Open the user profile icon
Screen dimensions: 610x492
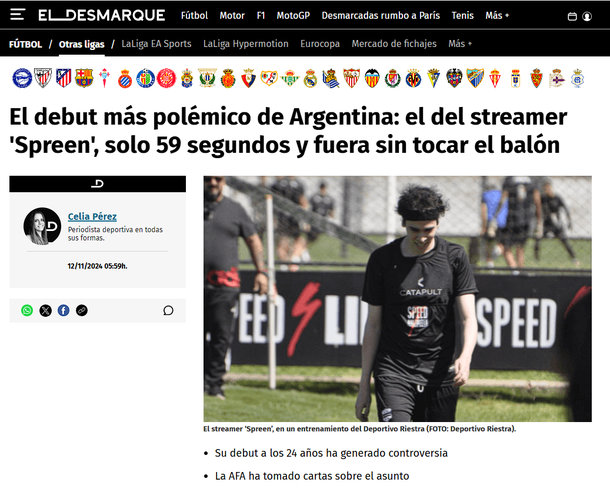[587, 16]
